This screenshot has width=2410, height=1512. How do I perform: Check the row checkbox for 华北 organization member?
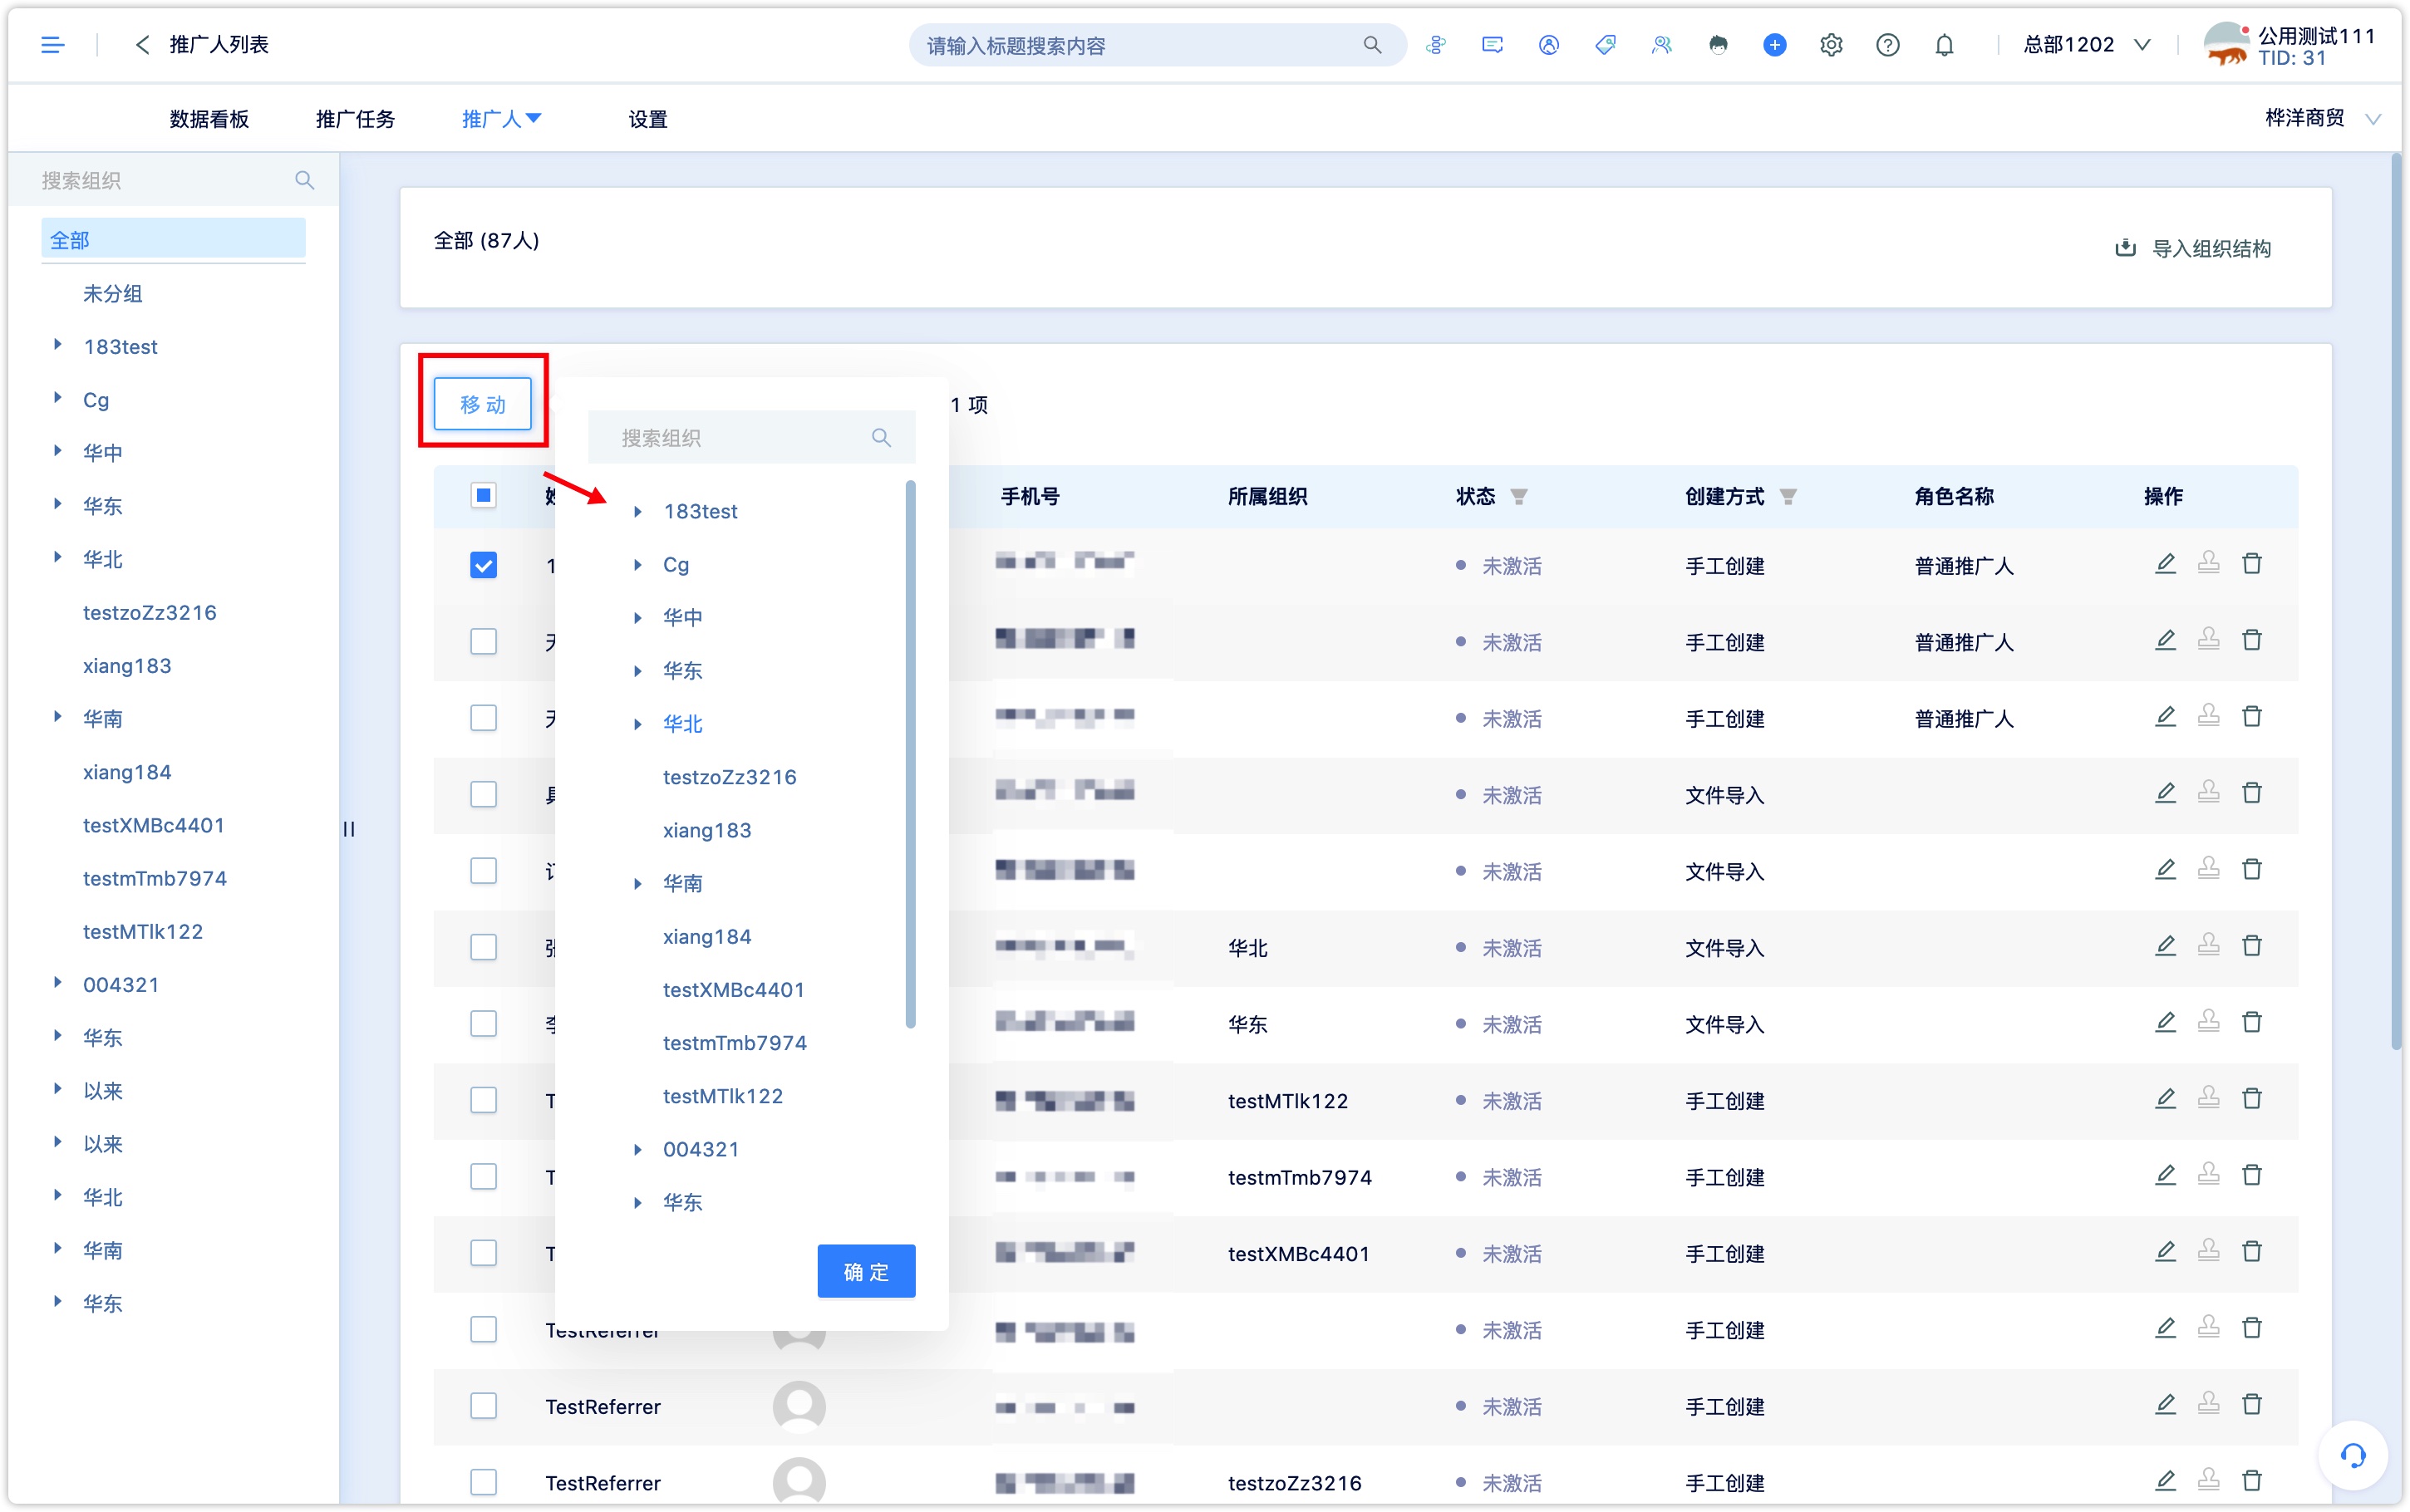(x=483, y=947)
